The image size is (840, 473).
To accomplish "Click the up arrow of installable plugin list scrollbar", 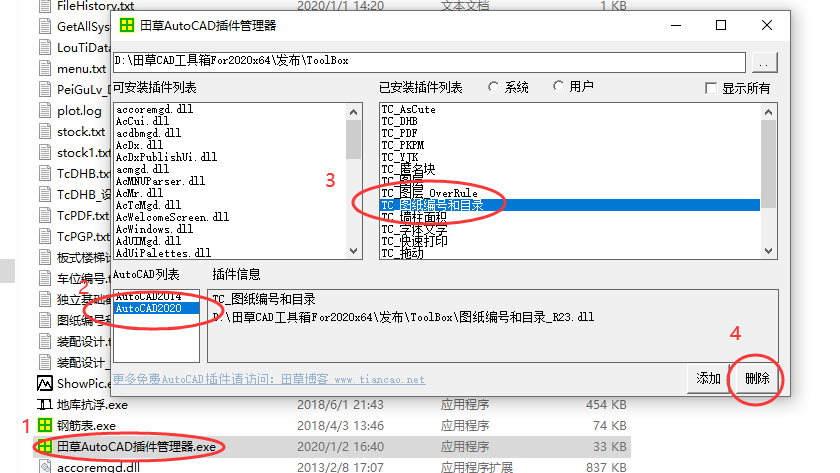I will click(353, 112).
